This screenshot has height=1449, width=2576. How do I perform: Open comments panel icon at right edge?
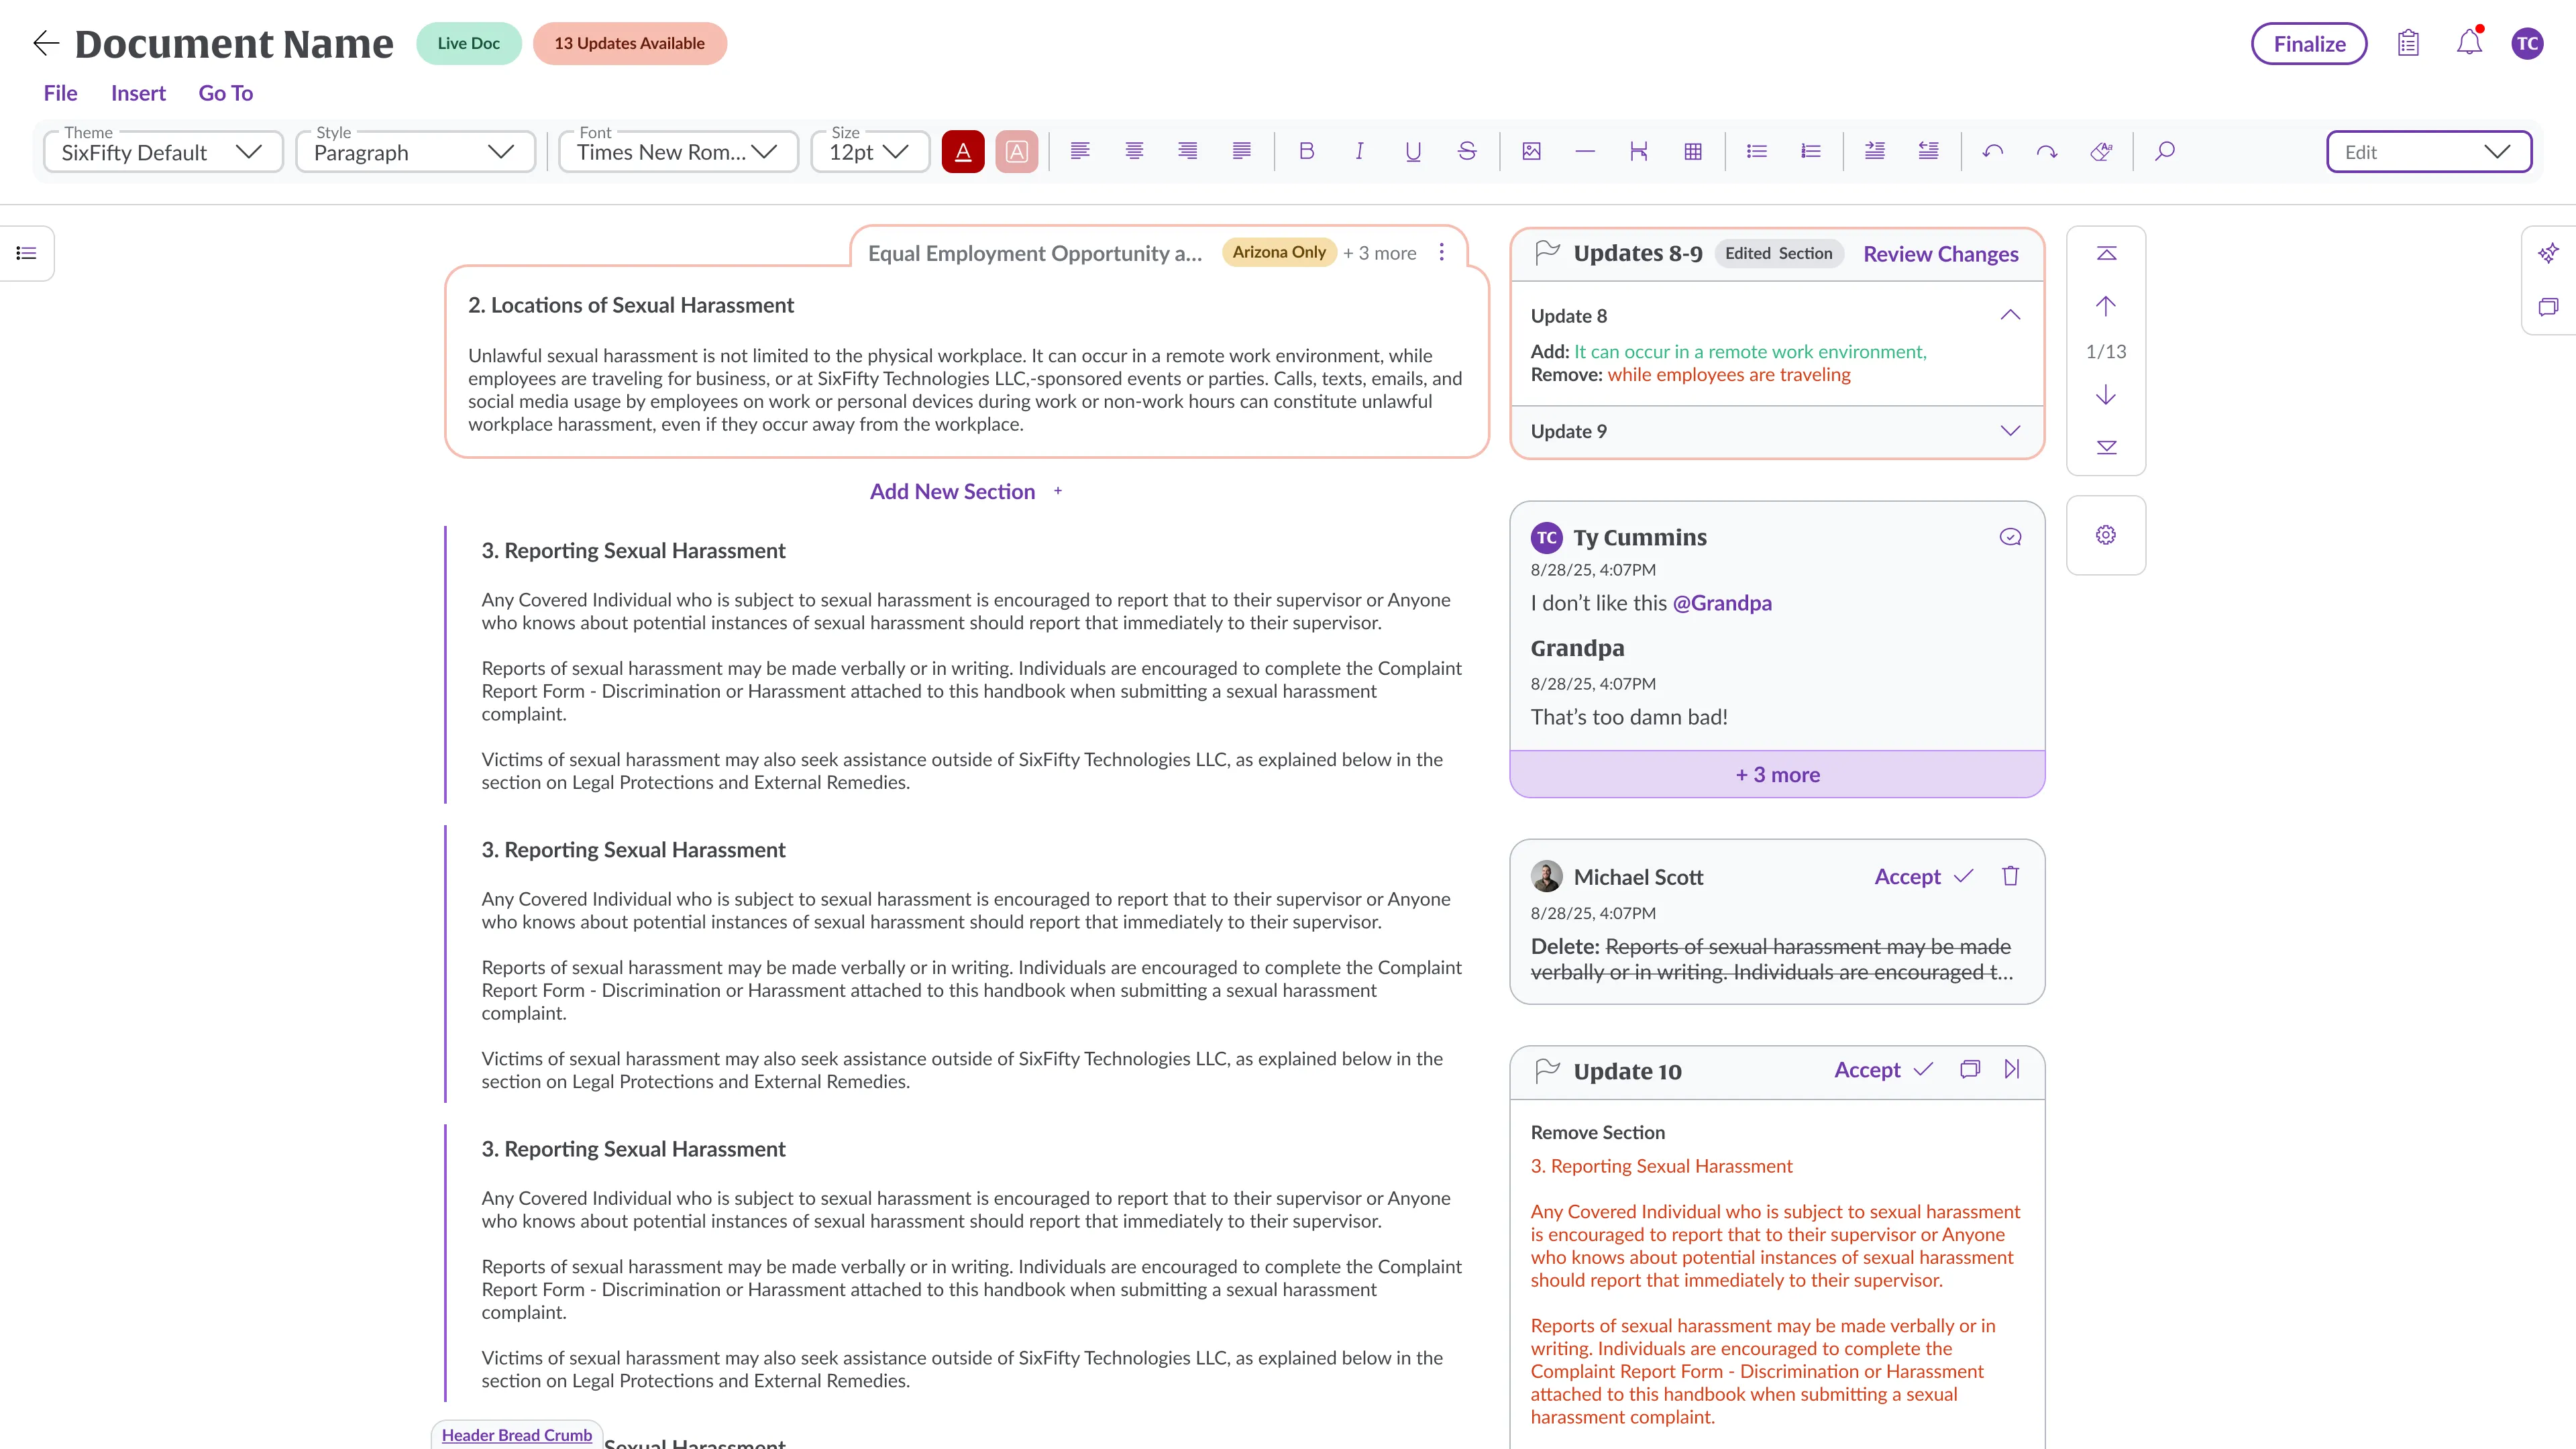pyautogui.click(x=2548, y=307)
